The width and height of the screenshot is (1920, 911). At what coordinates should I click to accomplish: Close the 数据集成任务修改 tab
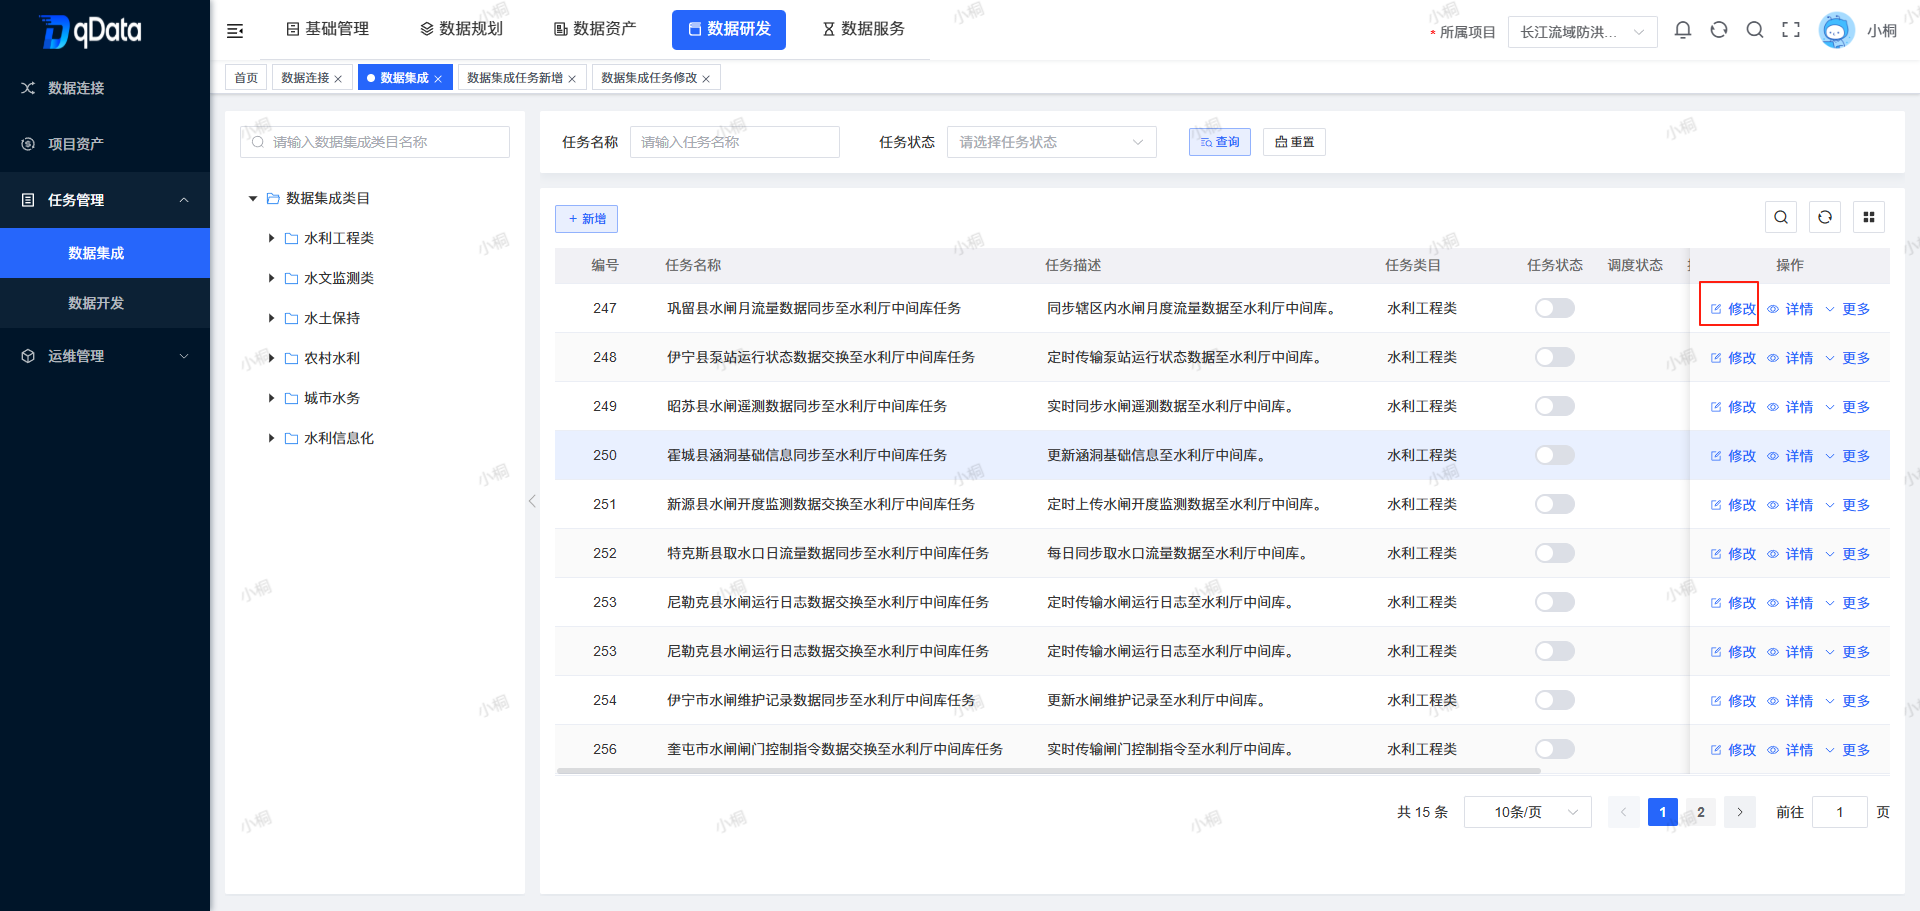click(706, 79)
